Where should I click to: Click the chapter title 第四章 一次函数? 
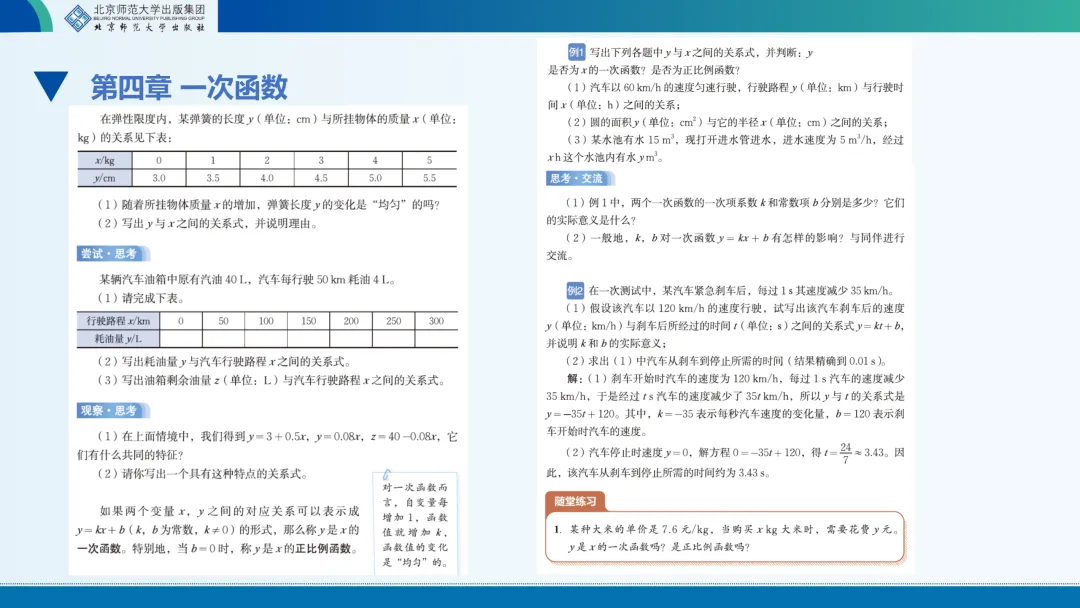(x=189, y=87)
